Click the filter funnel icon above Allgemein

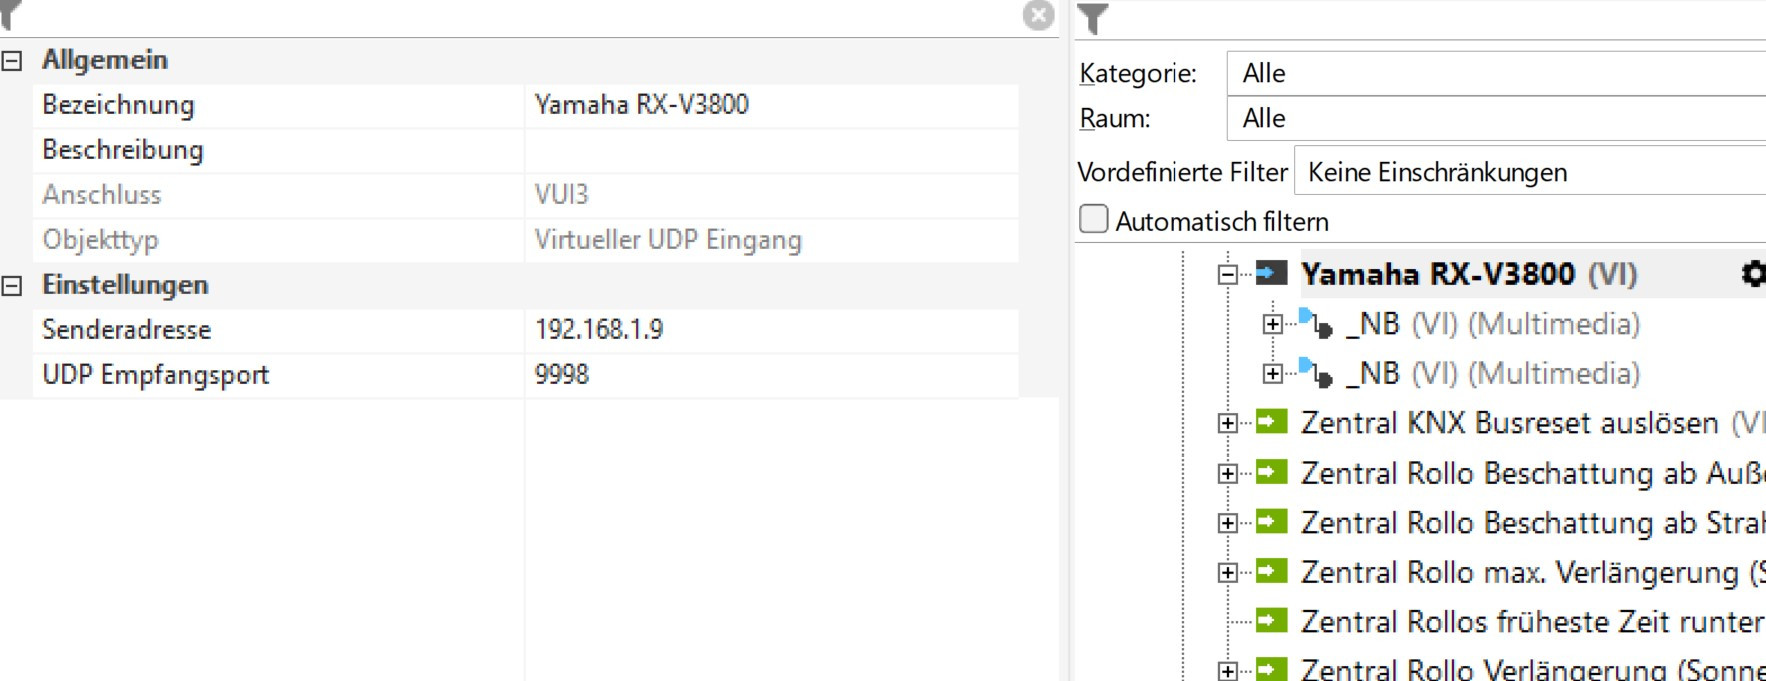click(10, 14)
